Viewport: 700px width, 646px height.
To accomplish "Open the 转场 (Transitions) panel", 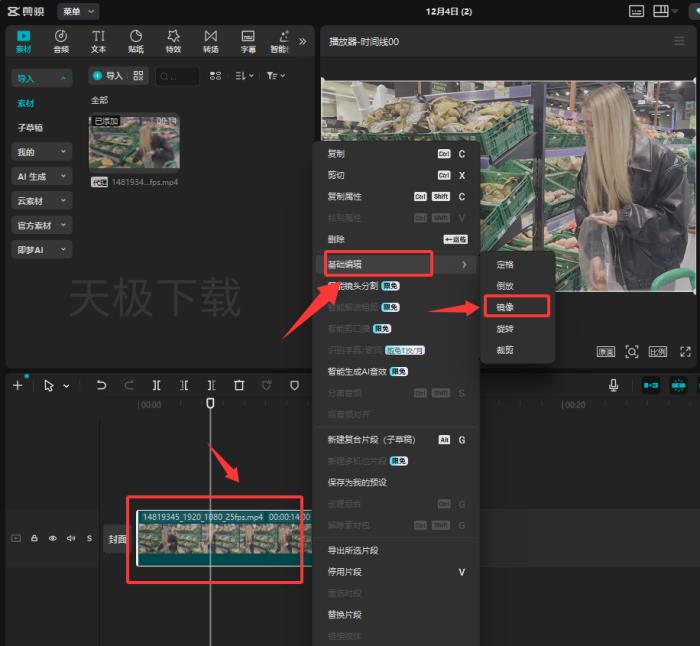I will pyautogui.click(x=211, y=40).
